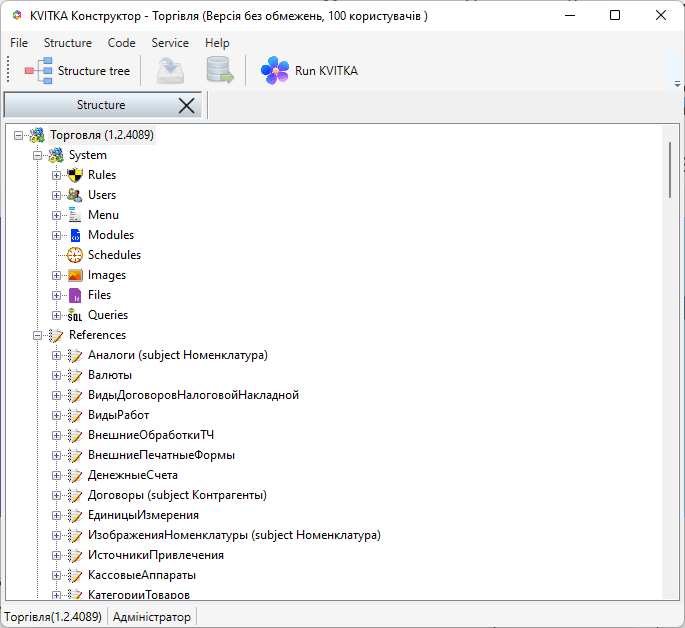Expand the Users node
685x628 pixels.
56,196
